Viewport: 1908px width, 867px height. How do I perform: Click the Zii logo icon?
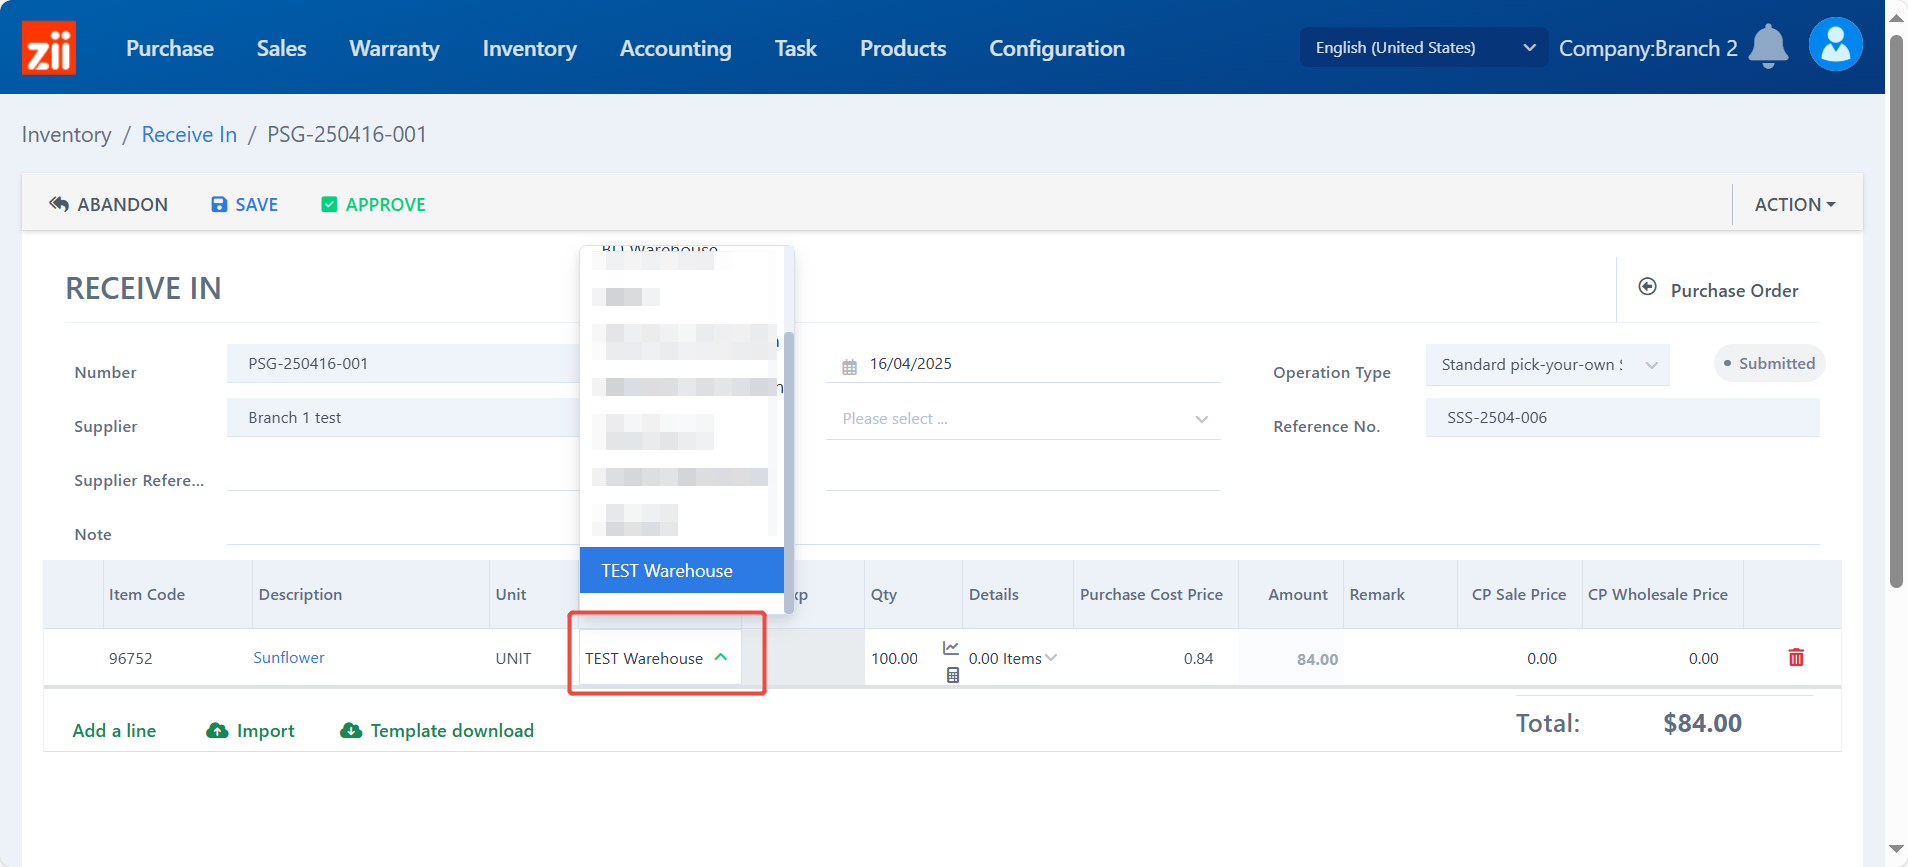pos(48,48)
